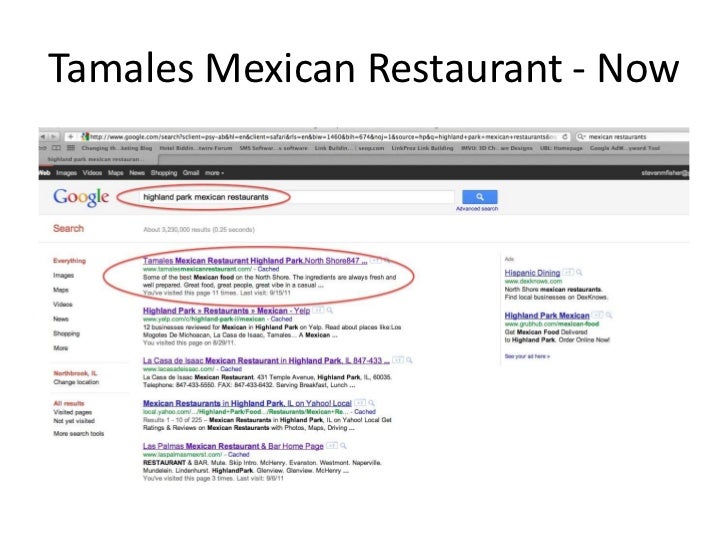Open 'UBL: Homepage' bookmark
728x546 pixels.
561,148
